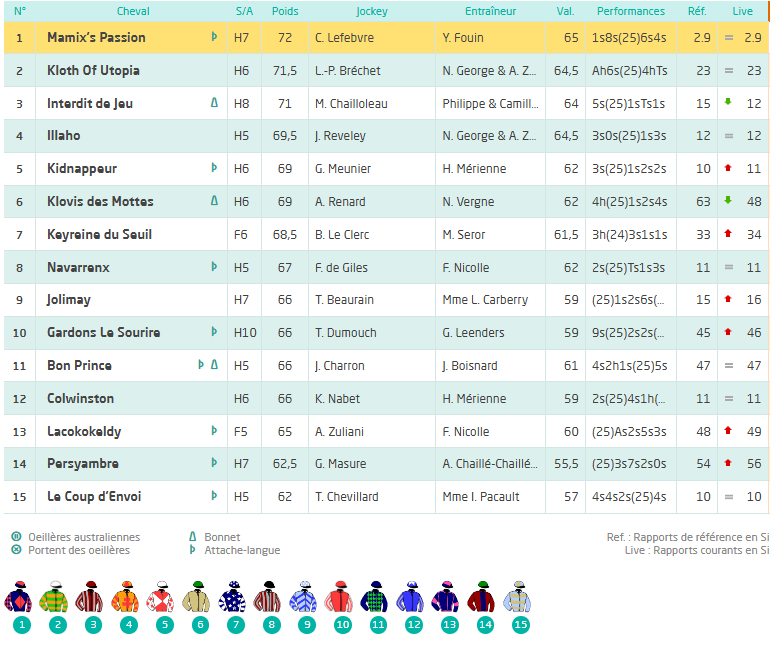Click jockey name T. Chevillard
Screen dimensions: 770x657
346,497
